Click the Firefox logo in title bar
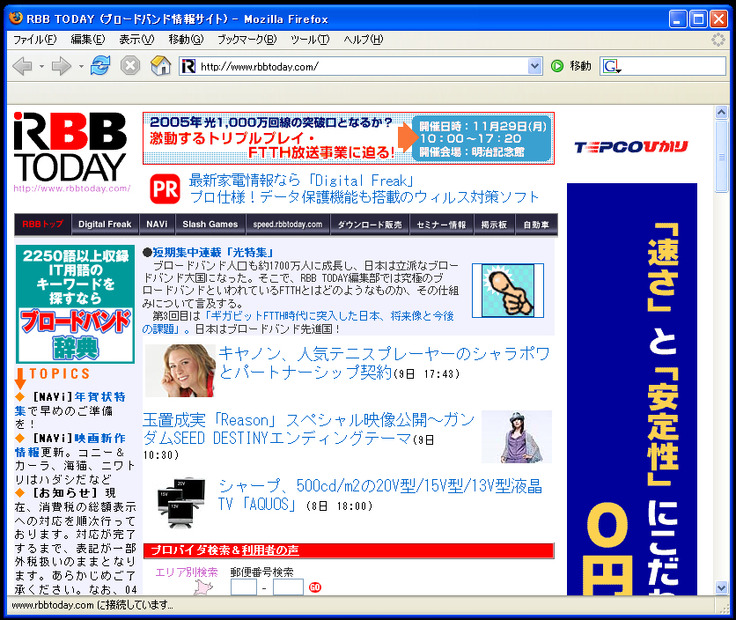 (16, 18)
